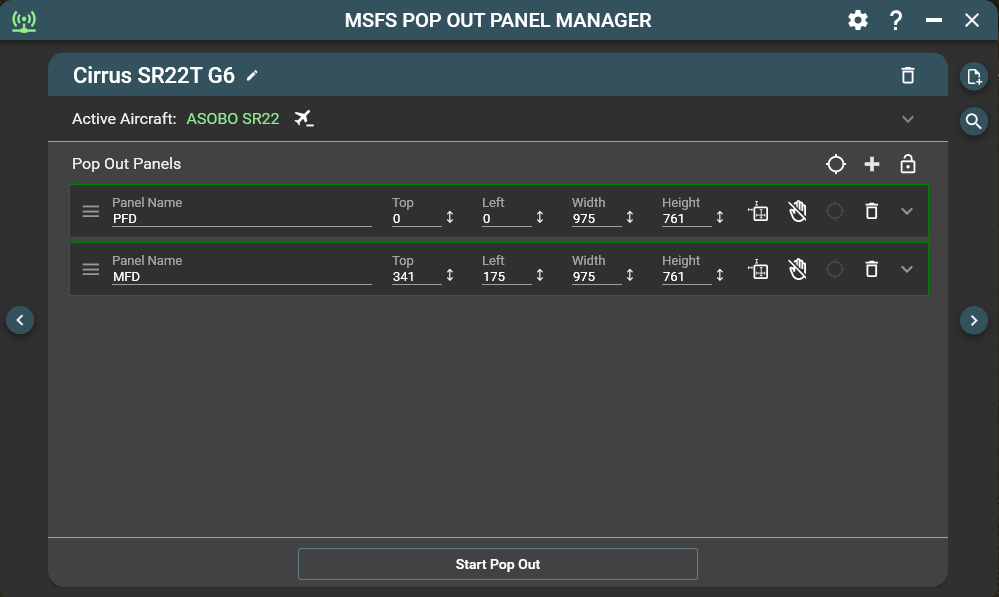Click the add pop out panel plus icon
The width and height of the screenshot is (999, 597).
tap(871, 164)
